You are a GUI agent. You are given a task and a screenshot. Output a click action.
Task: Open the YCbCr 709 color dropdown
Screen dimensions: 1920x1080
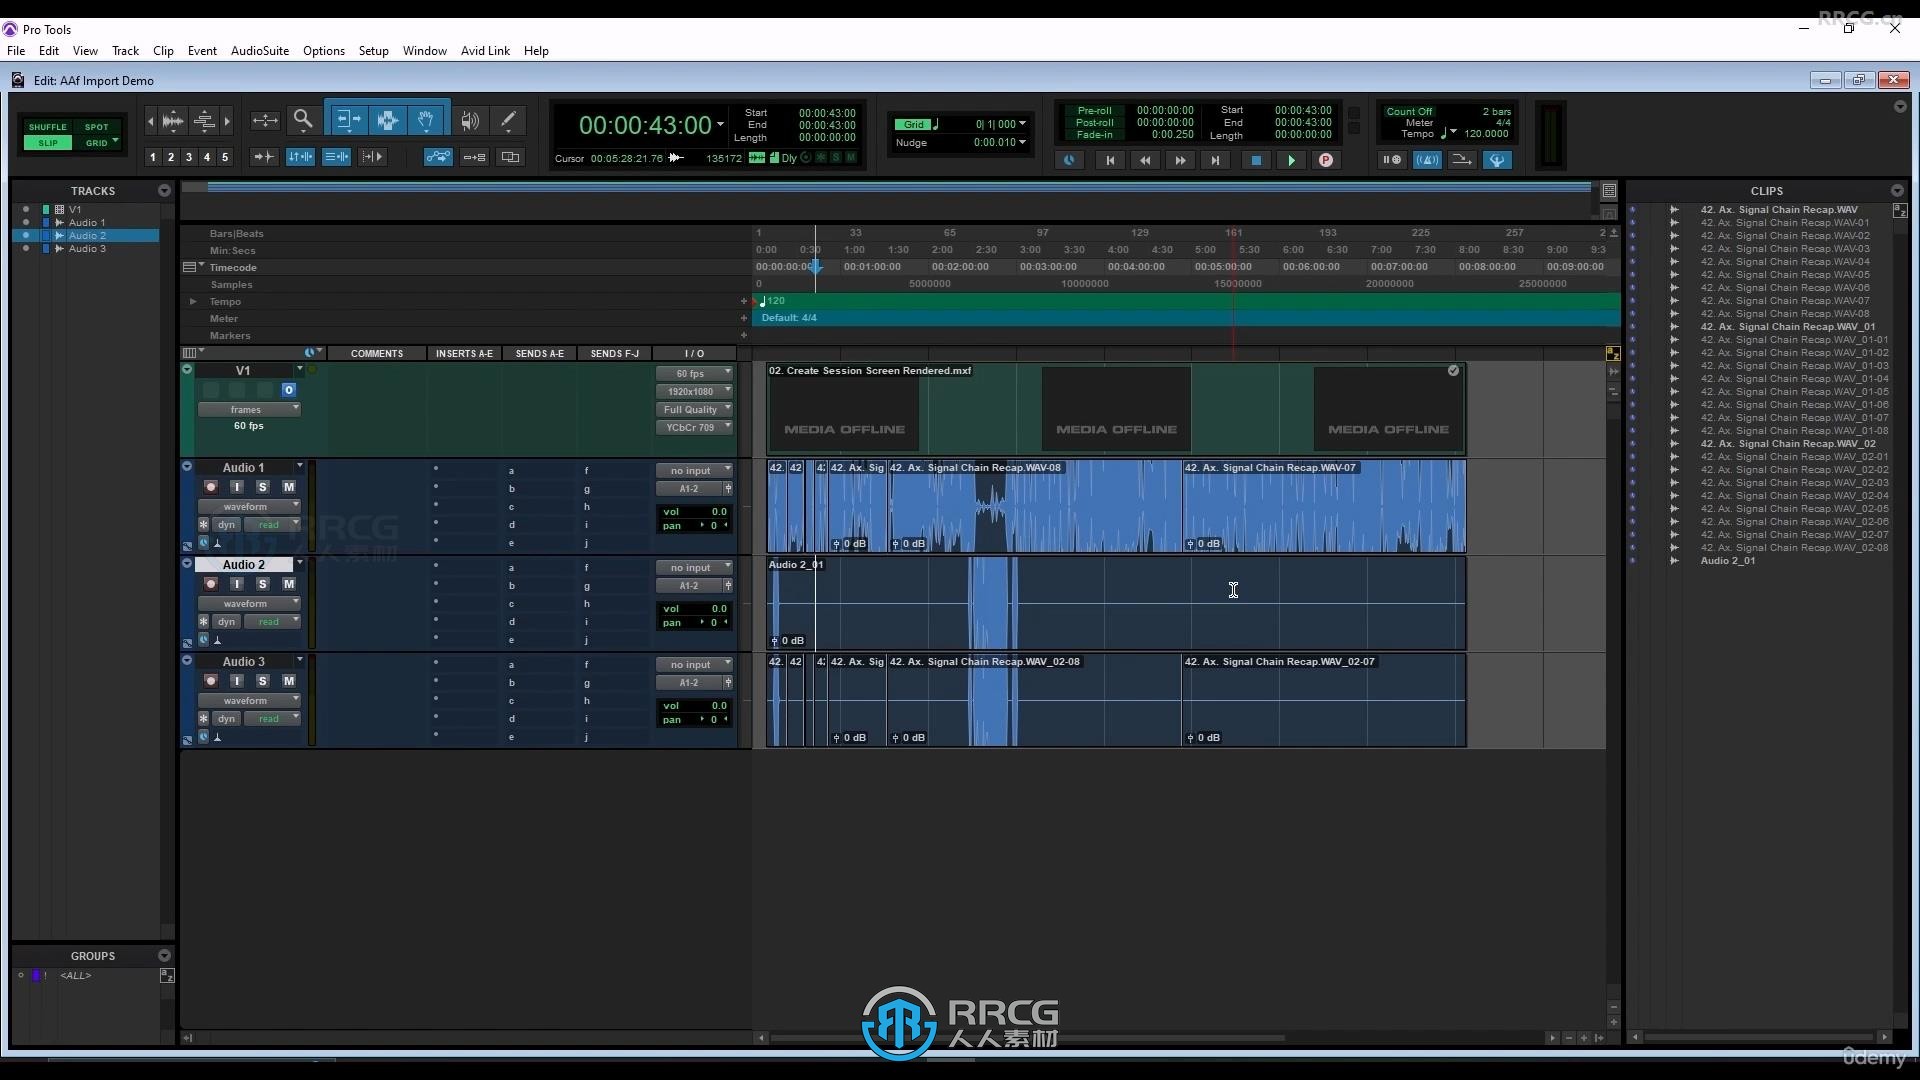coord(694,427)
